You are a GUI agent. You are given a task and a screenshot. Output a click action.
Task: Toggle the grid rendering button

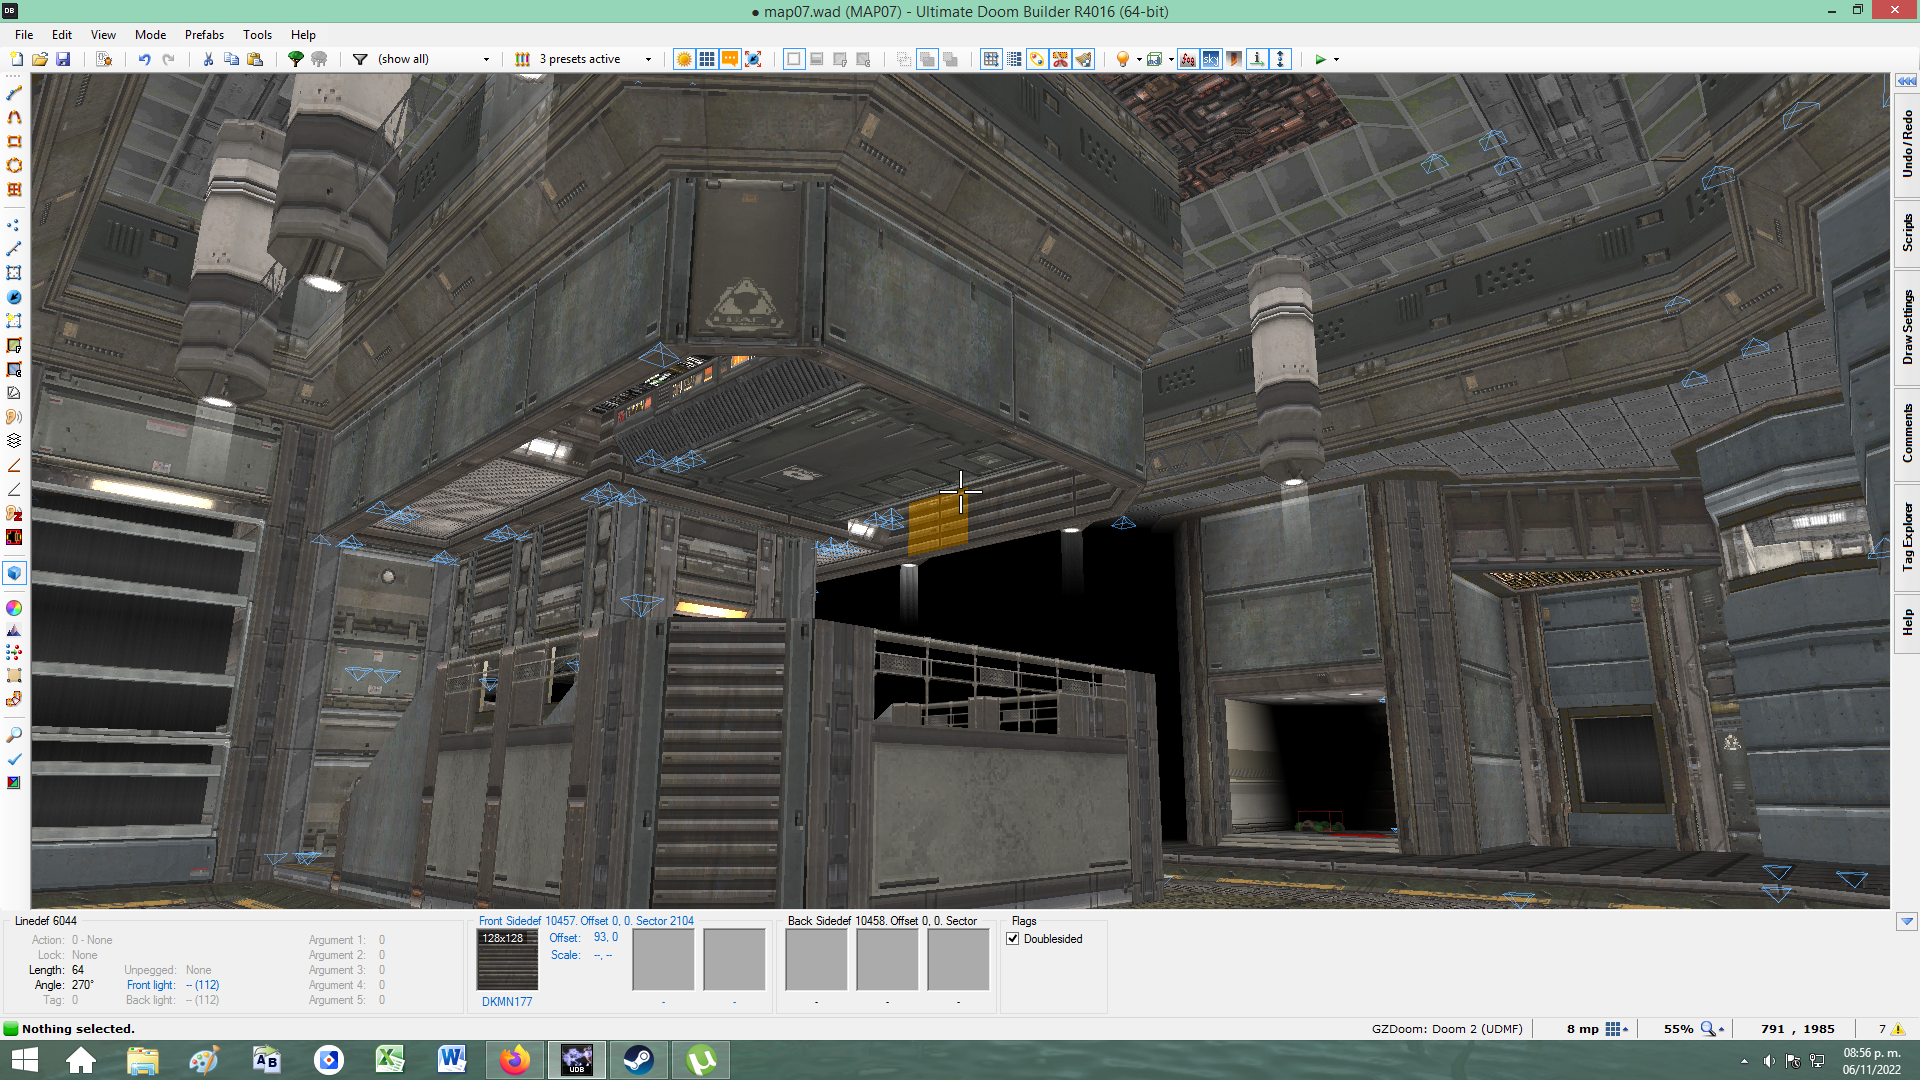pyautogui.click(x=707, y=59)
